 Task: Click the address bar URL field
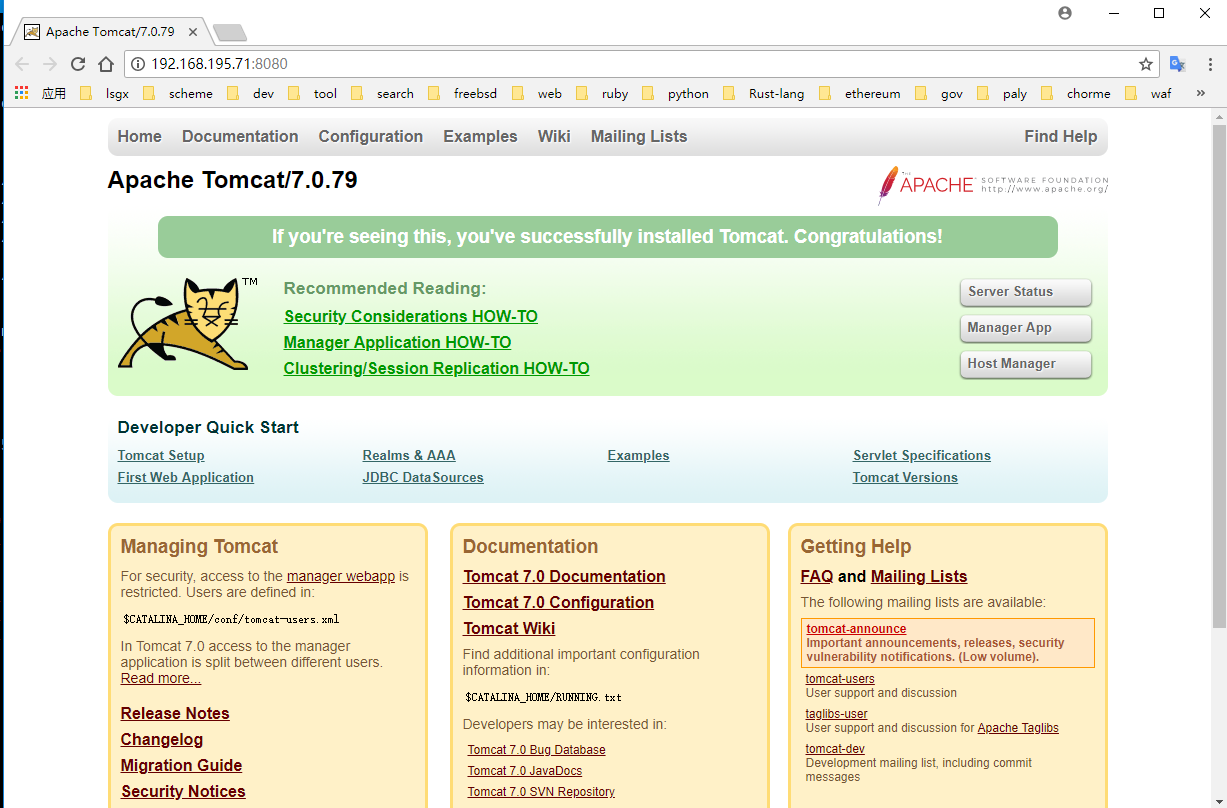coord(640,64)
